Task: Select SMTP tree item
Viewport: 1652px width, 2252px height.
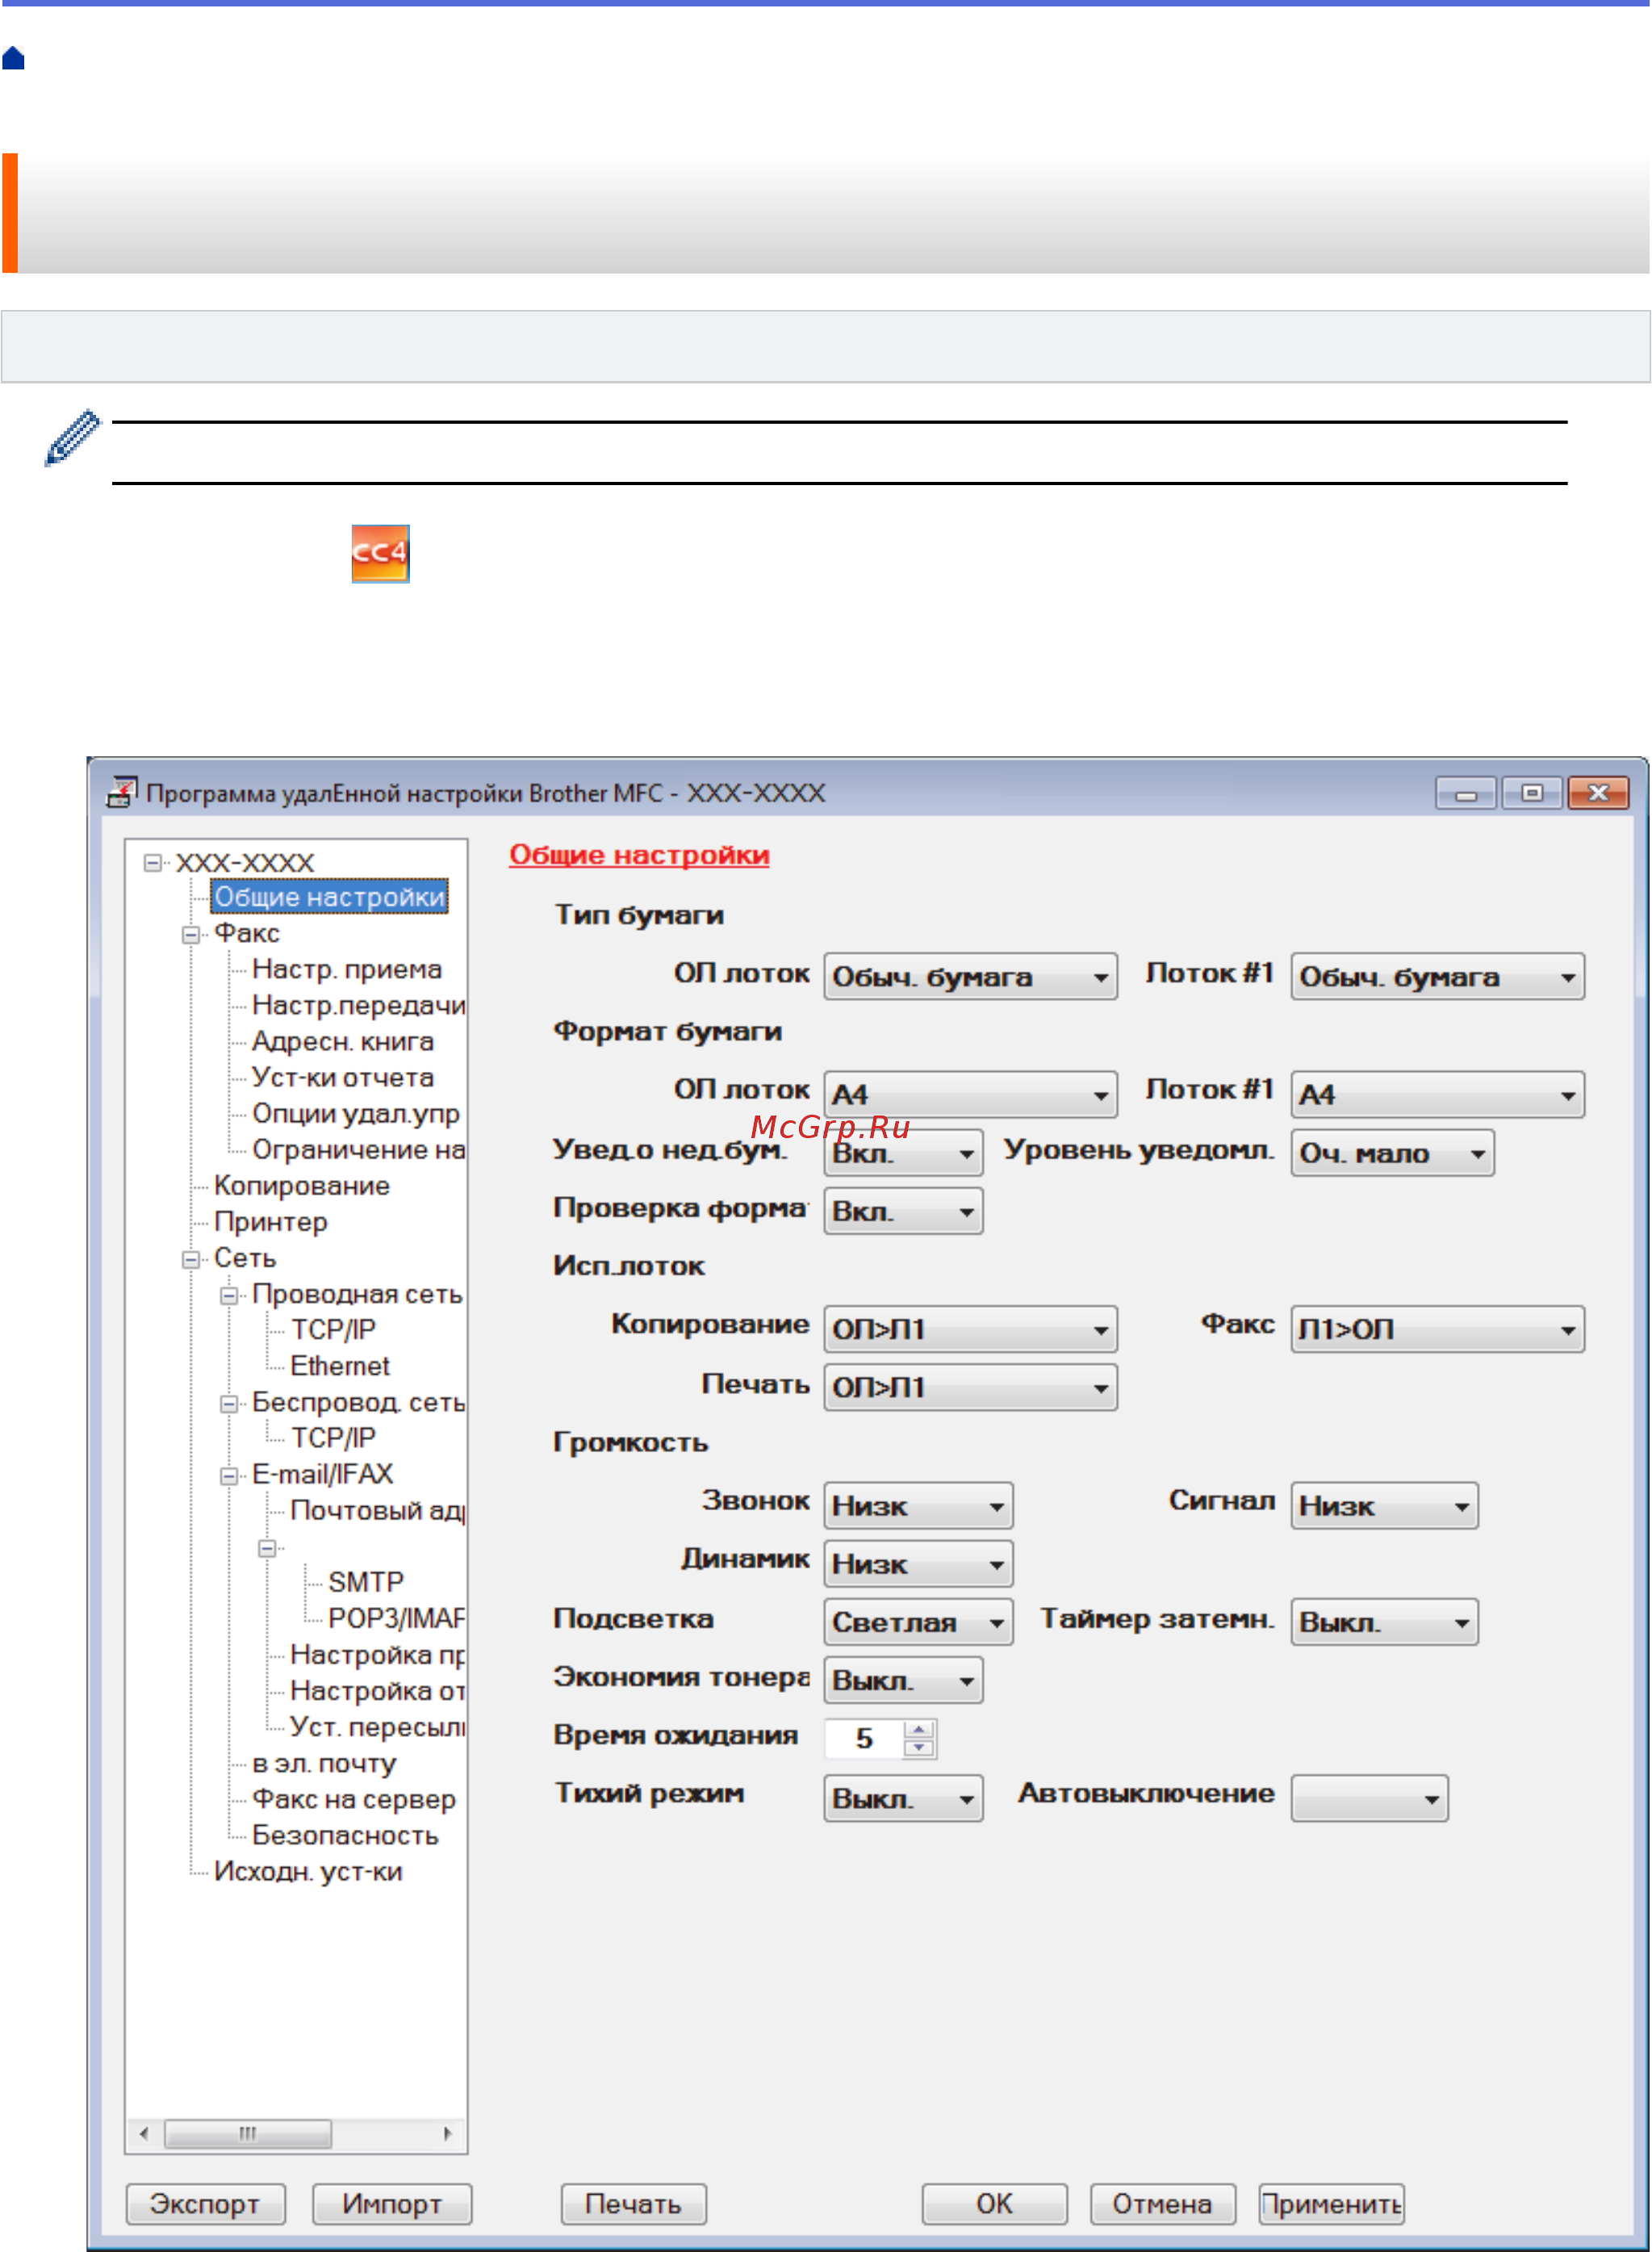Action: point(366,1582)
